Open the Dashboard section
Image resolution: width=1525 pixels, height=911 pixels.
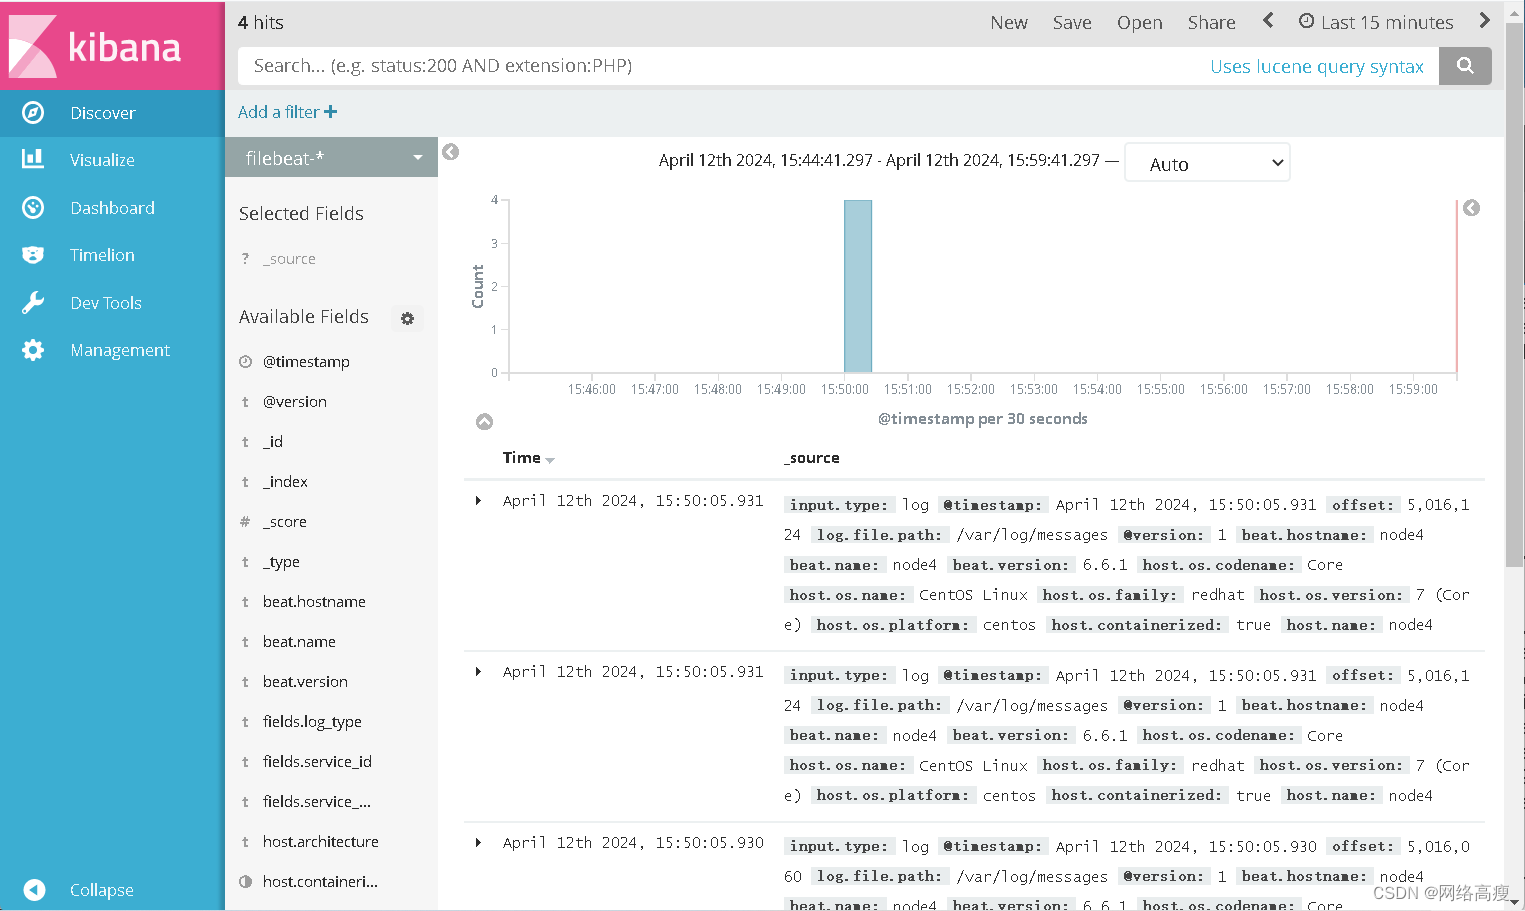pyautogui.click(x=112, y=208)
